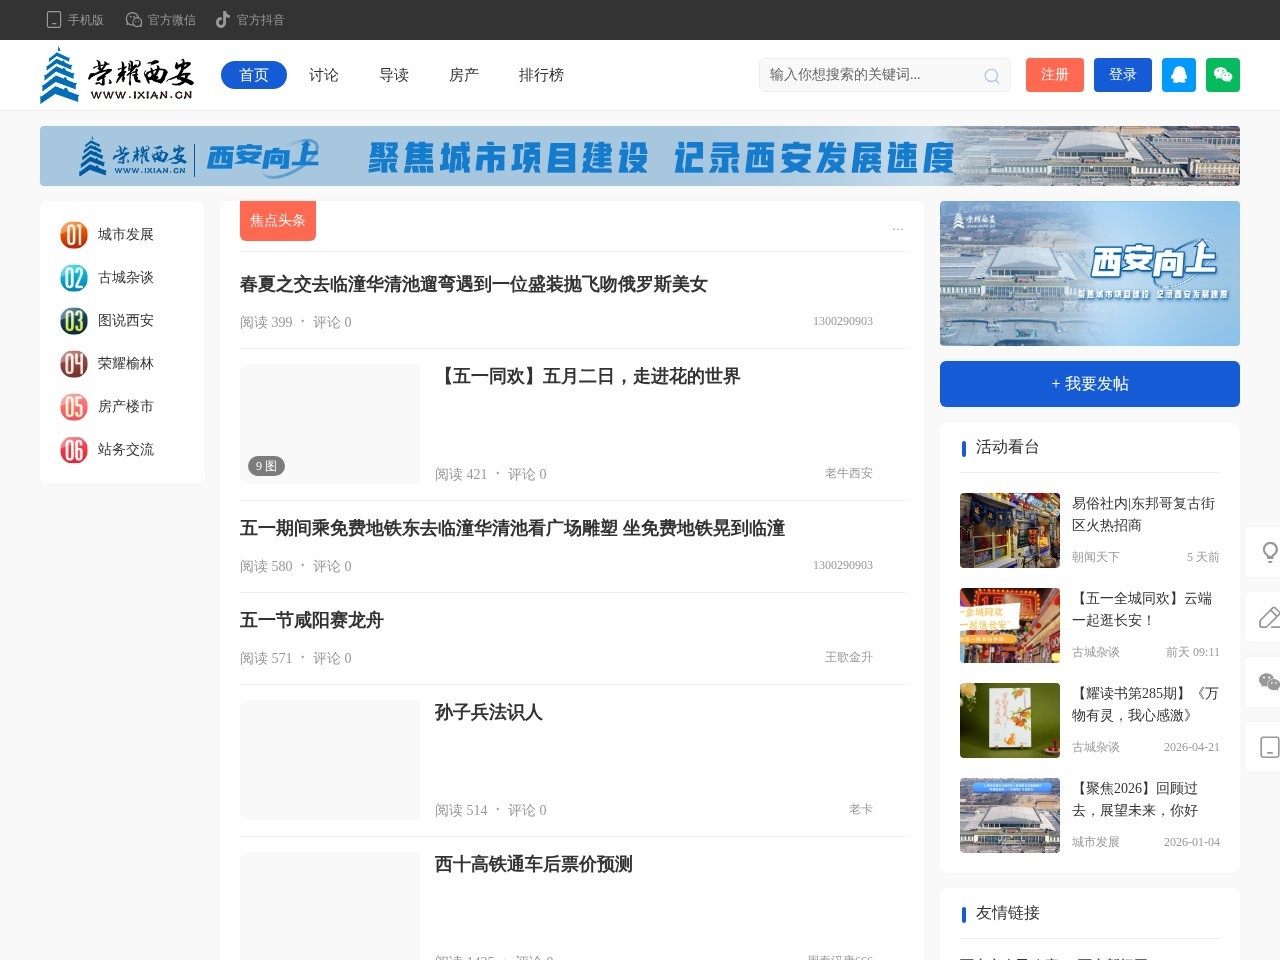Click the 聚焦2026 activity thumbnail

click(1010, 816)
